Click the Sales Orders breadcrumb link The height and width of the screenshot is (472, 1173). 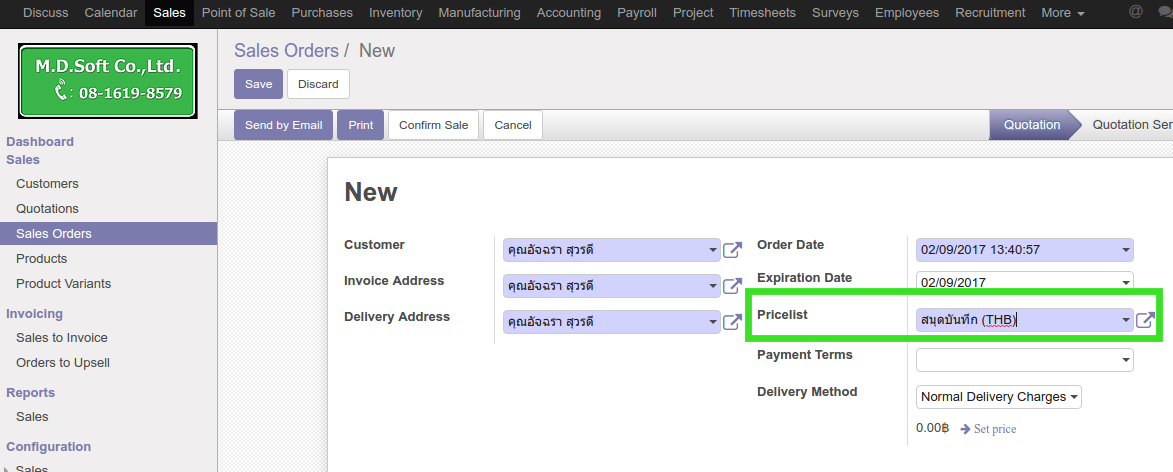click(x=286, y=50)
